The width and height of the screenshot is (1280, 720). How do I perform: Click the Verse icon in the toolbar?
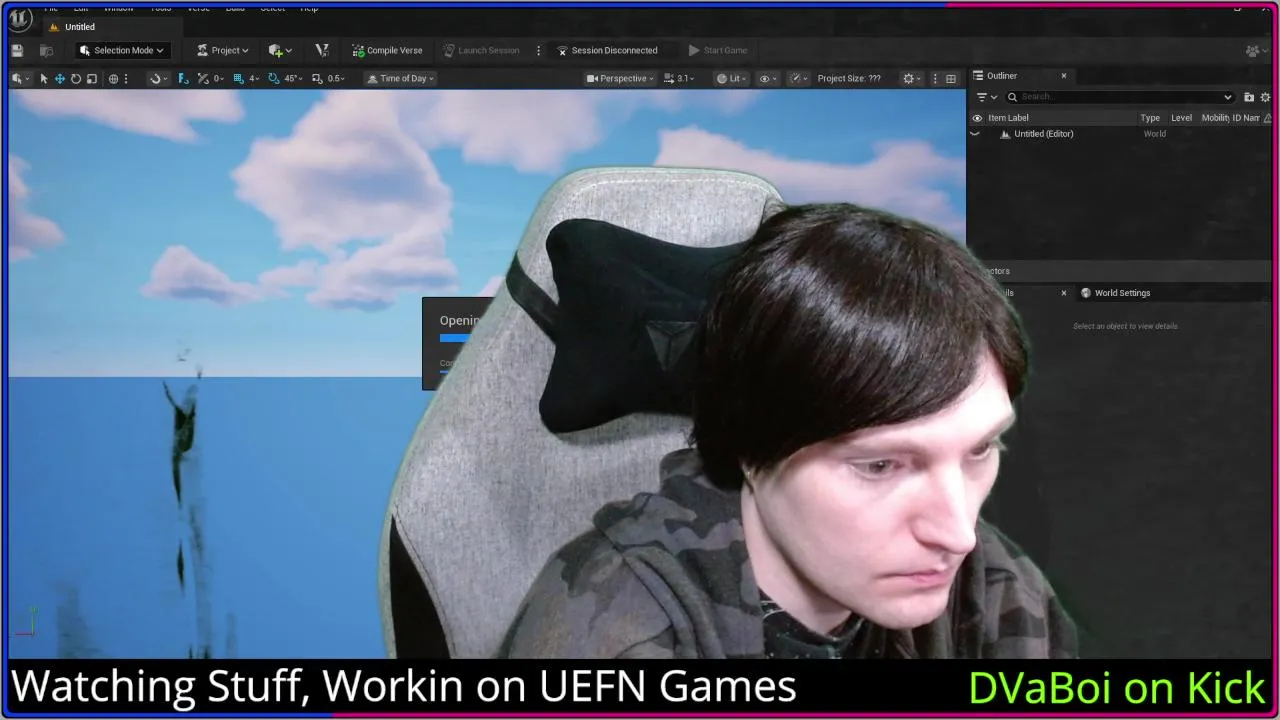(x=322, y=50)
